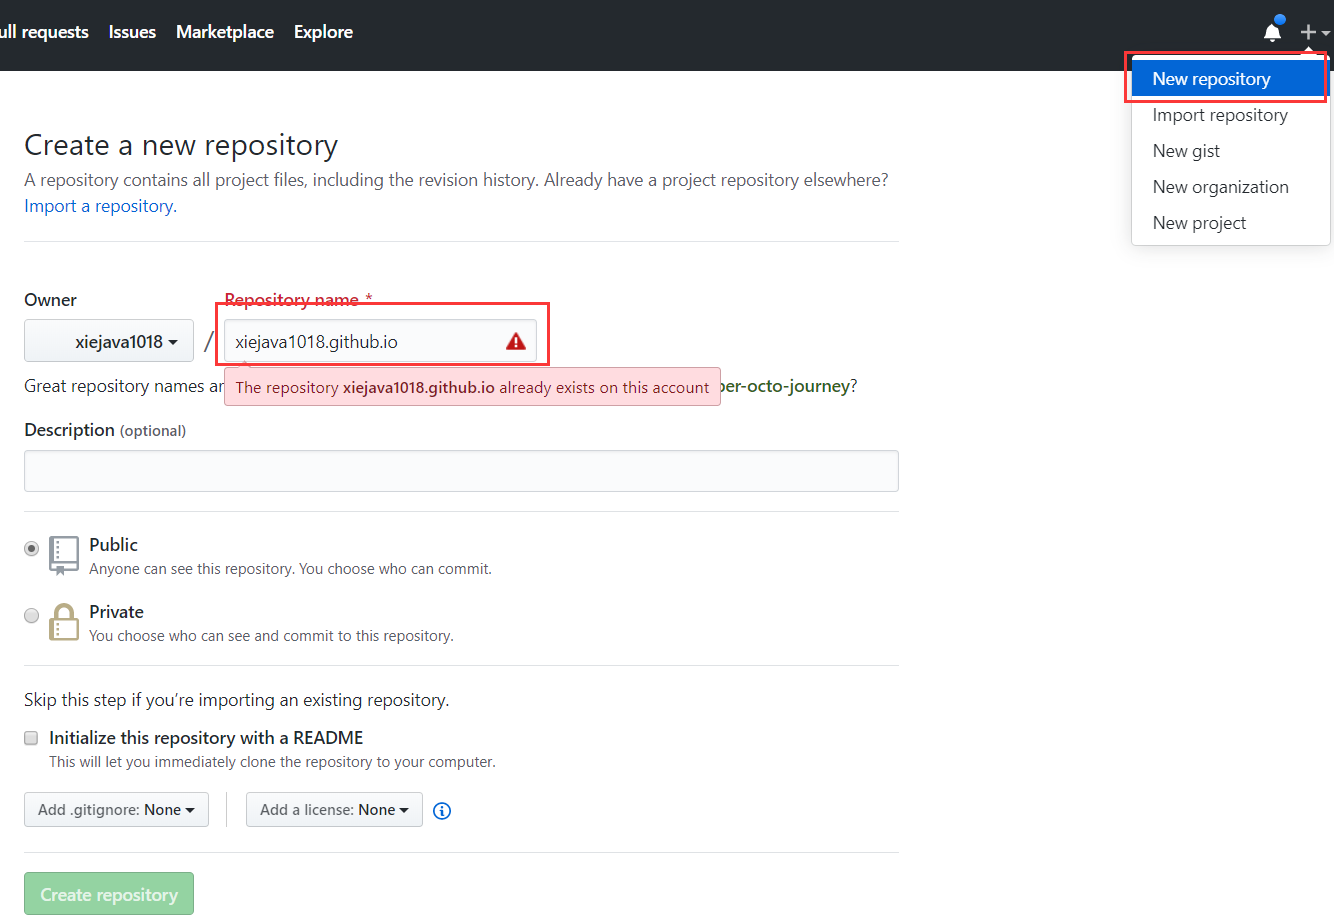
Task: Open the Add a license dropdown
Action: click(x=334, y=810)
